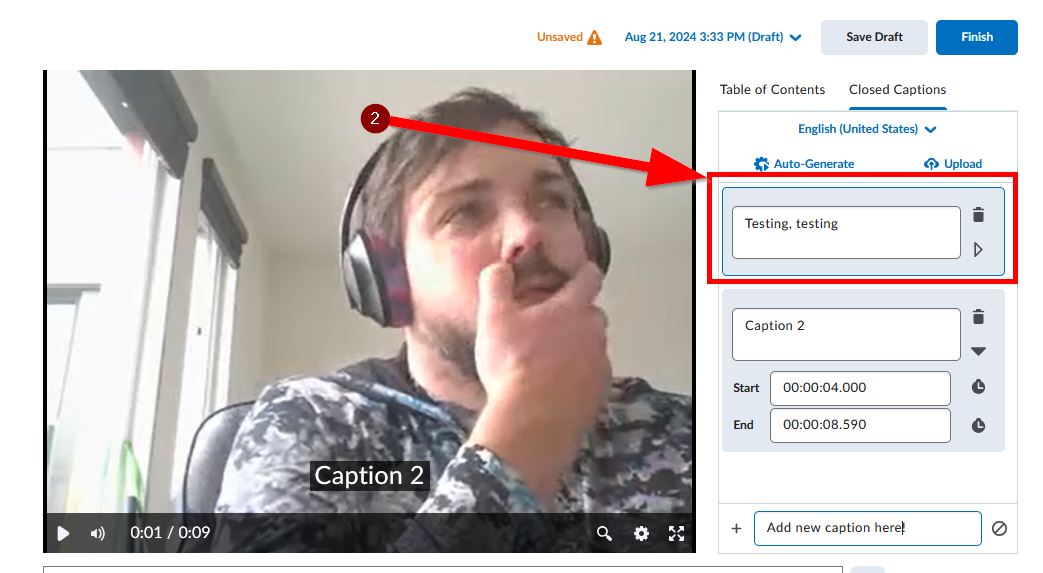Screen dimensions: 1043x573
Task: Click the 'Caption 2' overlay on video
Action: [369, 476]
